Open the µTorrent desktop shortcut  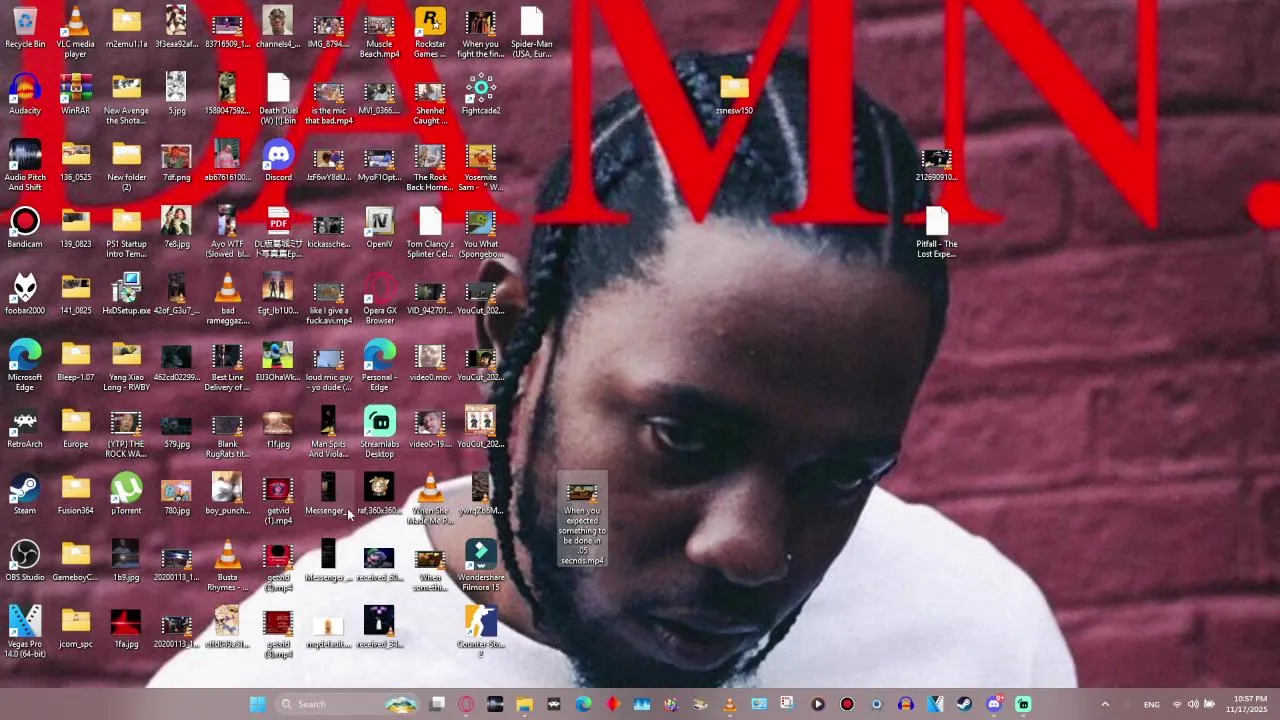point(126,495)
